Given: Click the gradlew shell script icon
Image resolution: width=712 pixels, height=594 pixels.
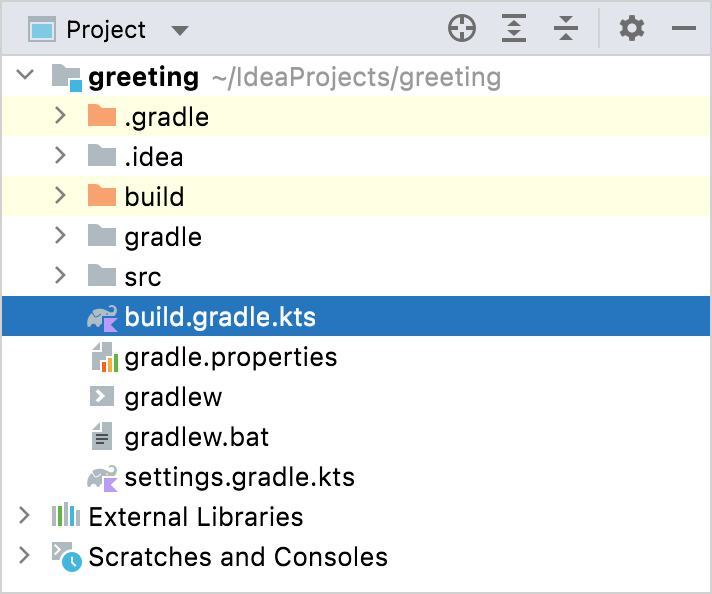Looking at the screenshot, I should [102, 396].
